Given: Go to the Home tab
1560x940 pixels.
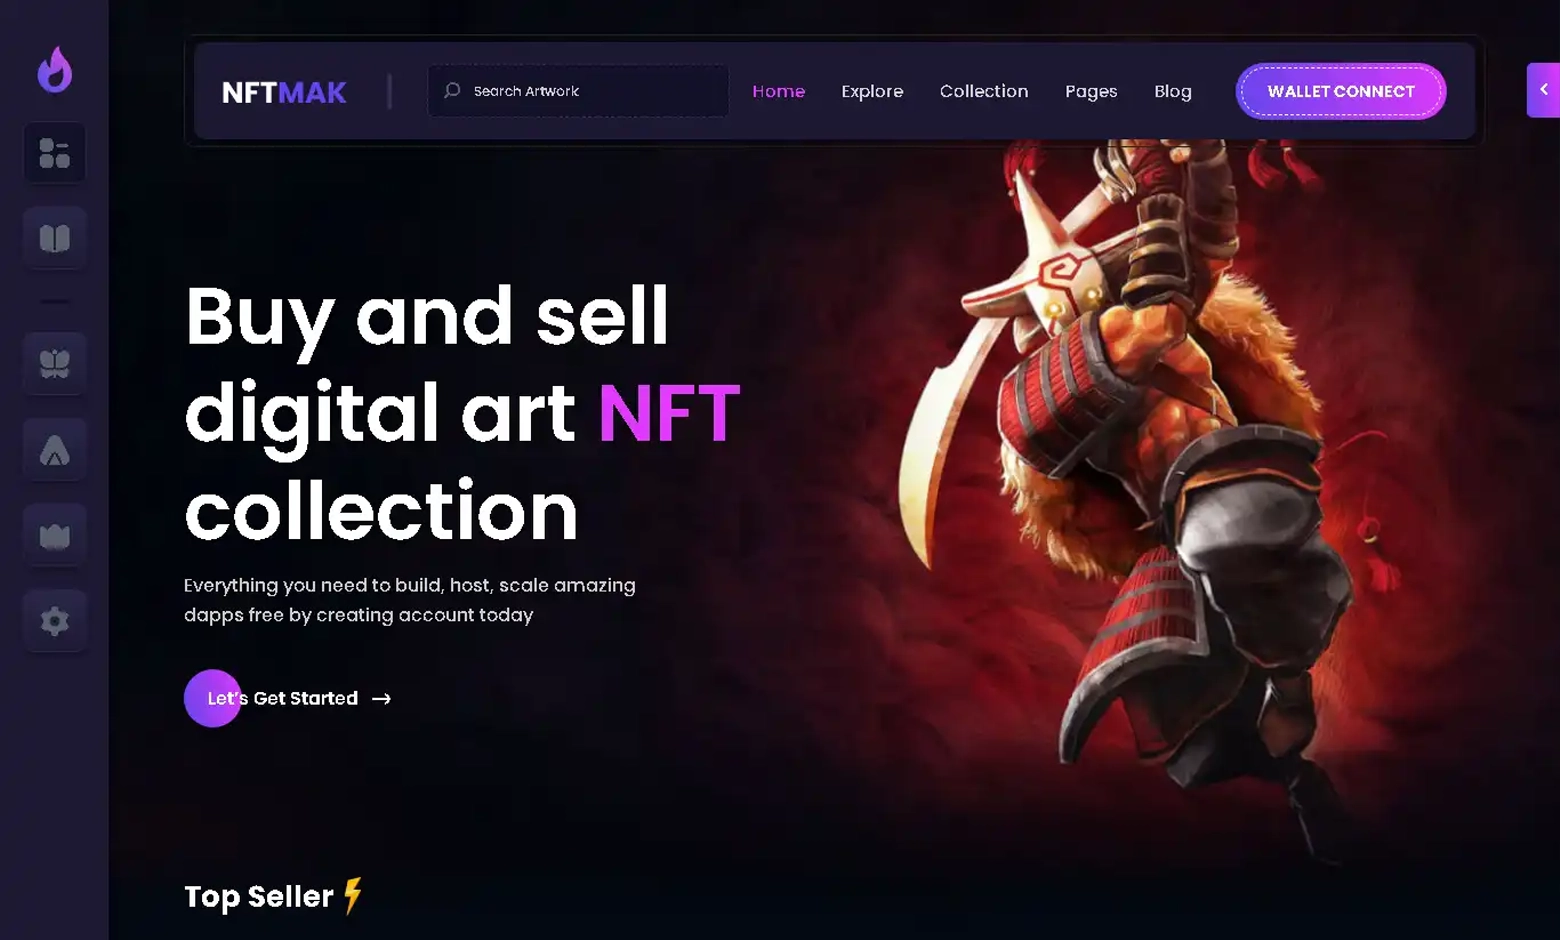Looking at the screenshot, I should [778, 91].
